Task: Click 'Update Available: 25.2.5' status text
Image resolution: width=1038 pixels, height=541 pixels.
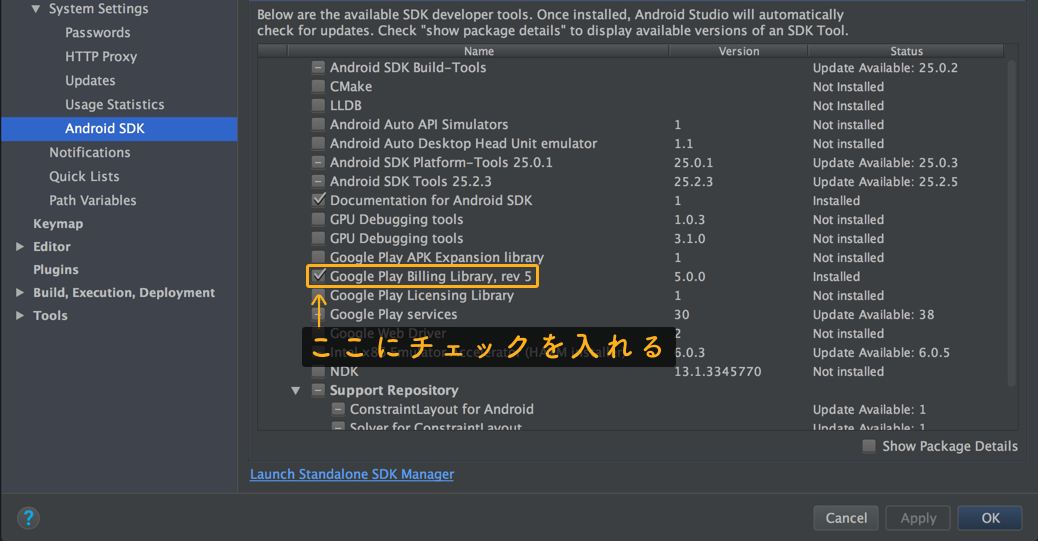Action: click(x=885, y=181)
